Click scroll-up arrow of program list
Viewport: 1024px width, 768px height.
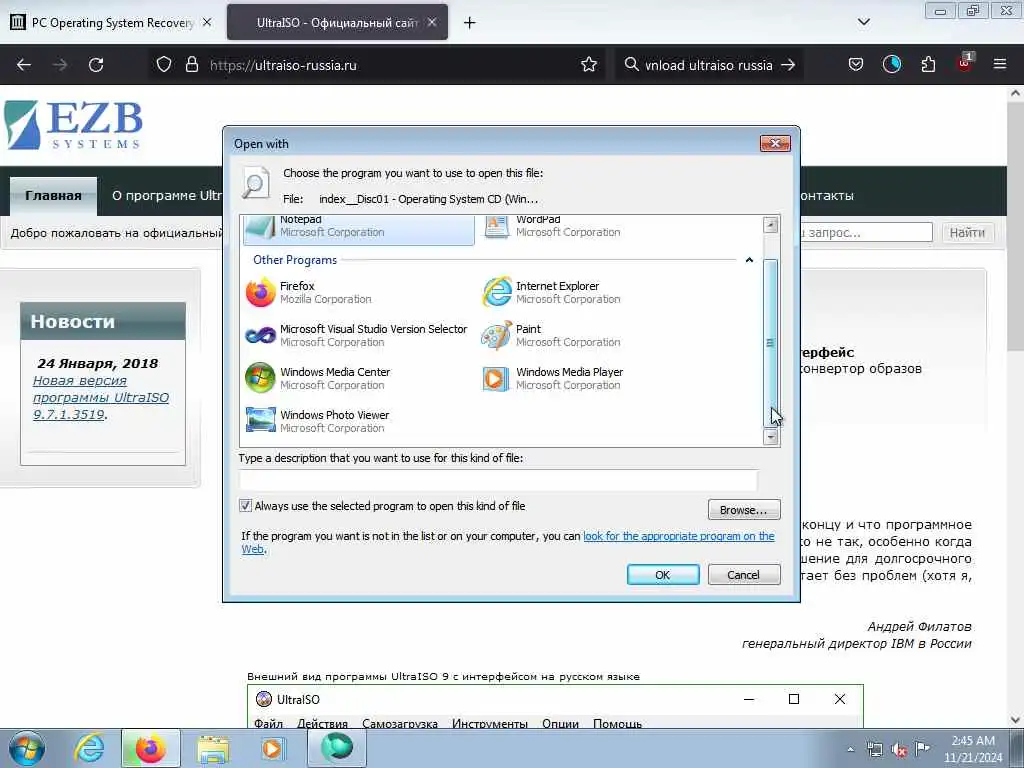[x=771, y=225]
